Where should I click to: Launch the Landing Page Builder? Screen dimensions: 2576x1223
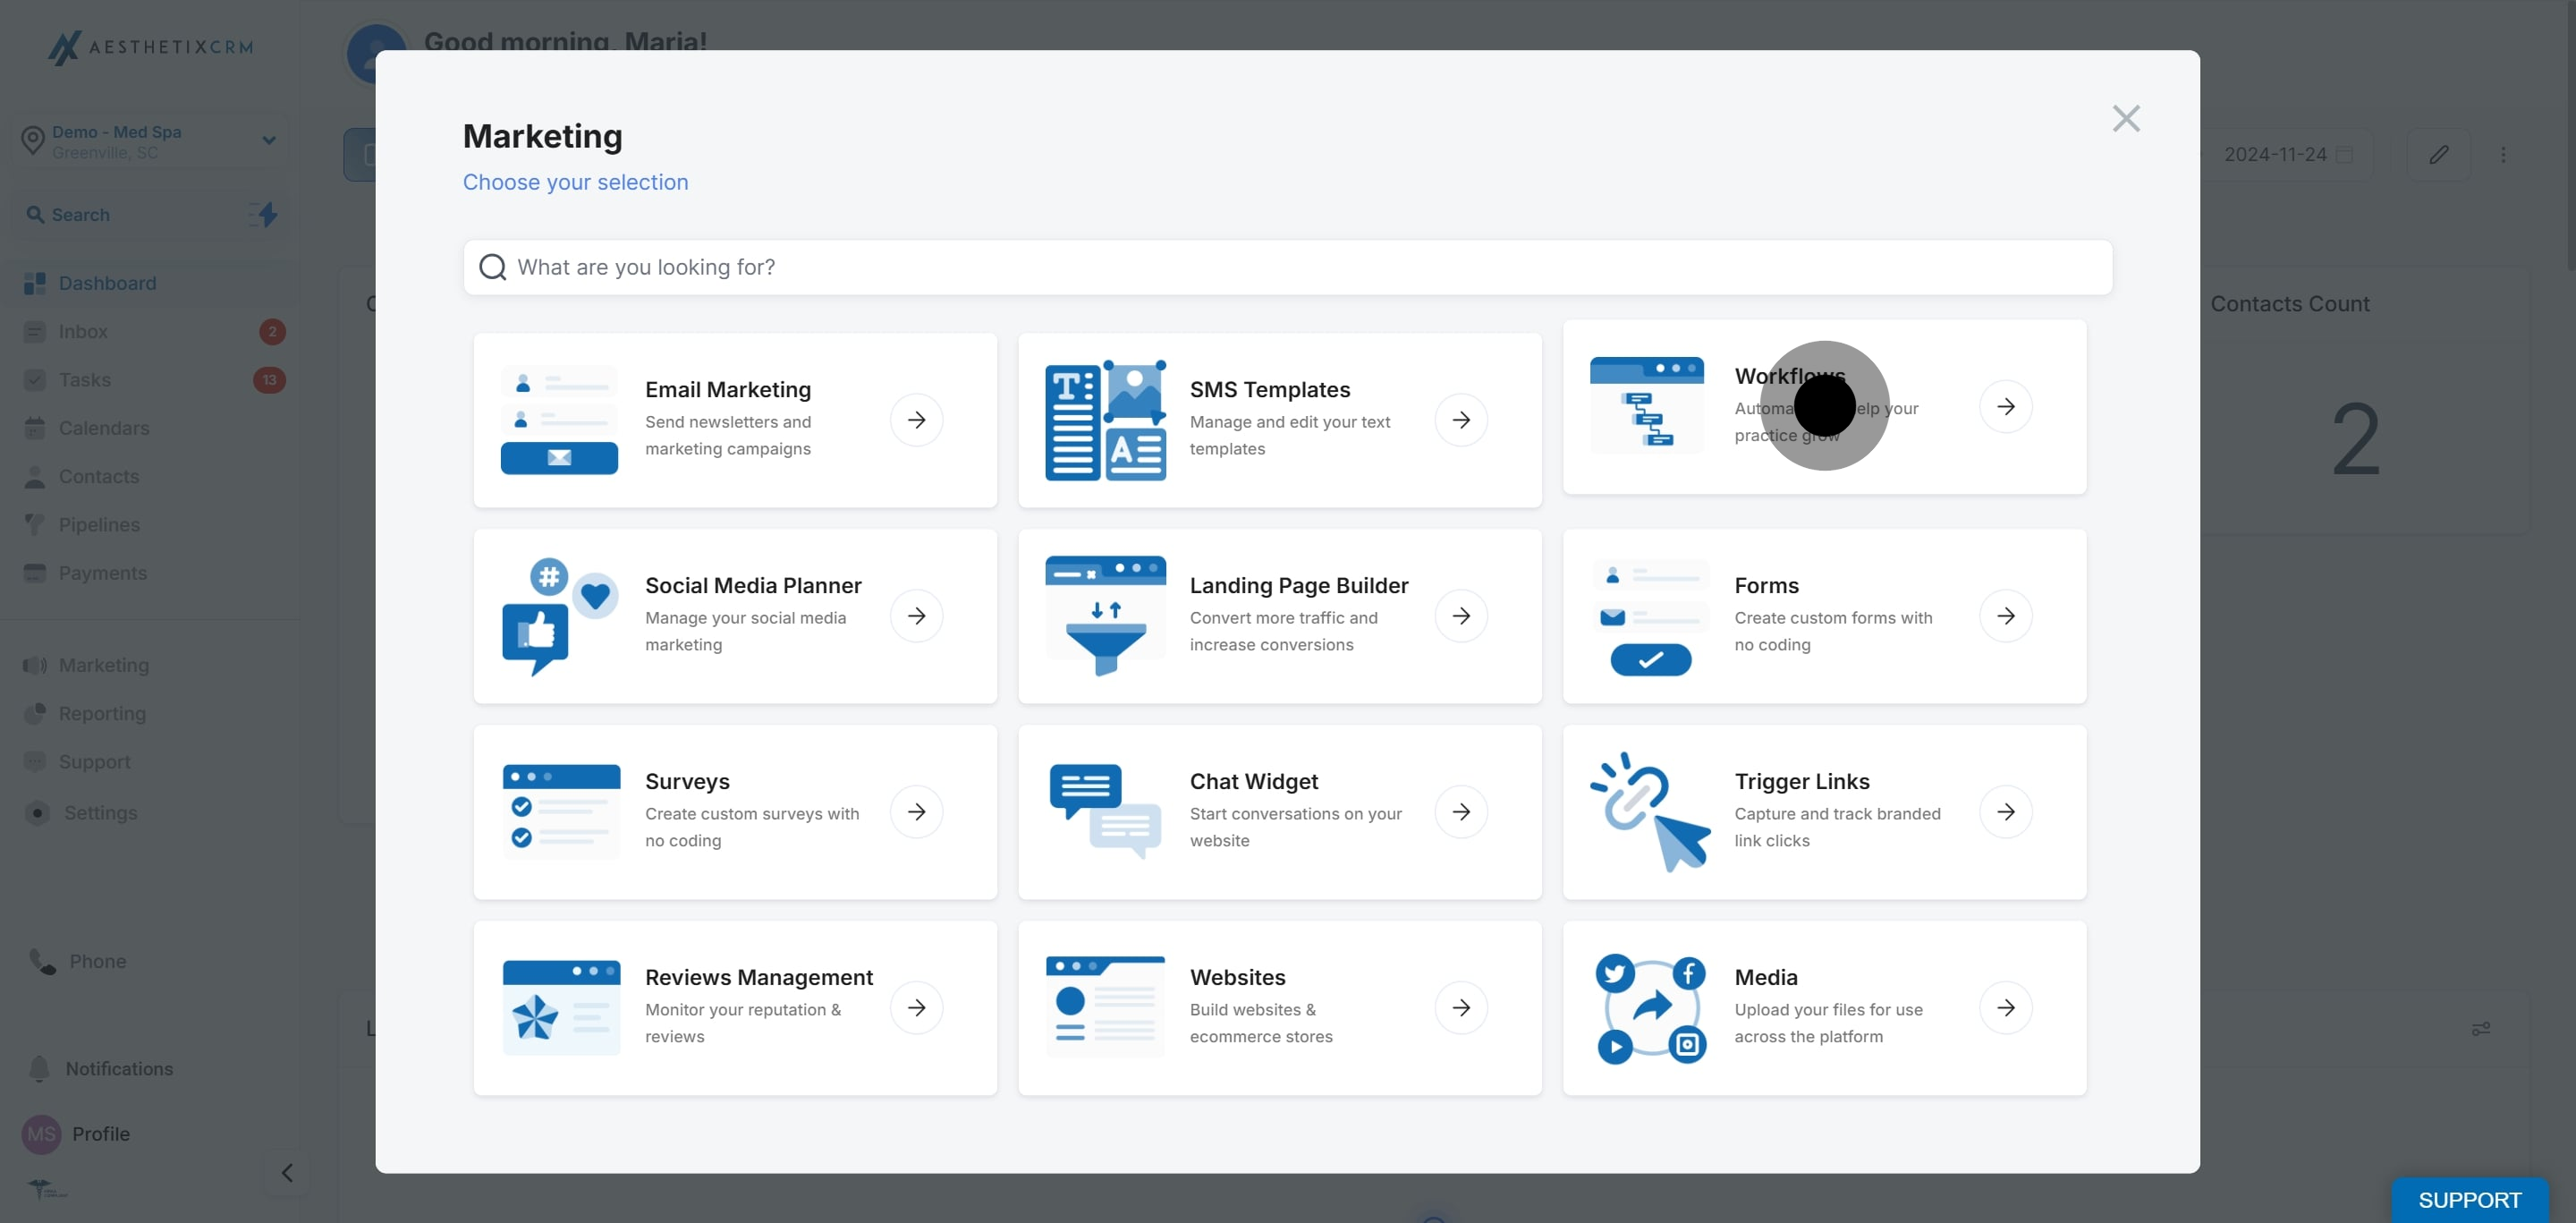click(1299, 615)
